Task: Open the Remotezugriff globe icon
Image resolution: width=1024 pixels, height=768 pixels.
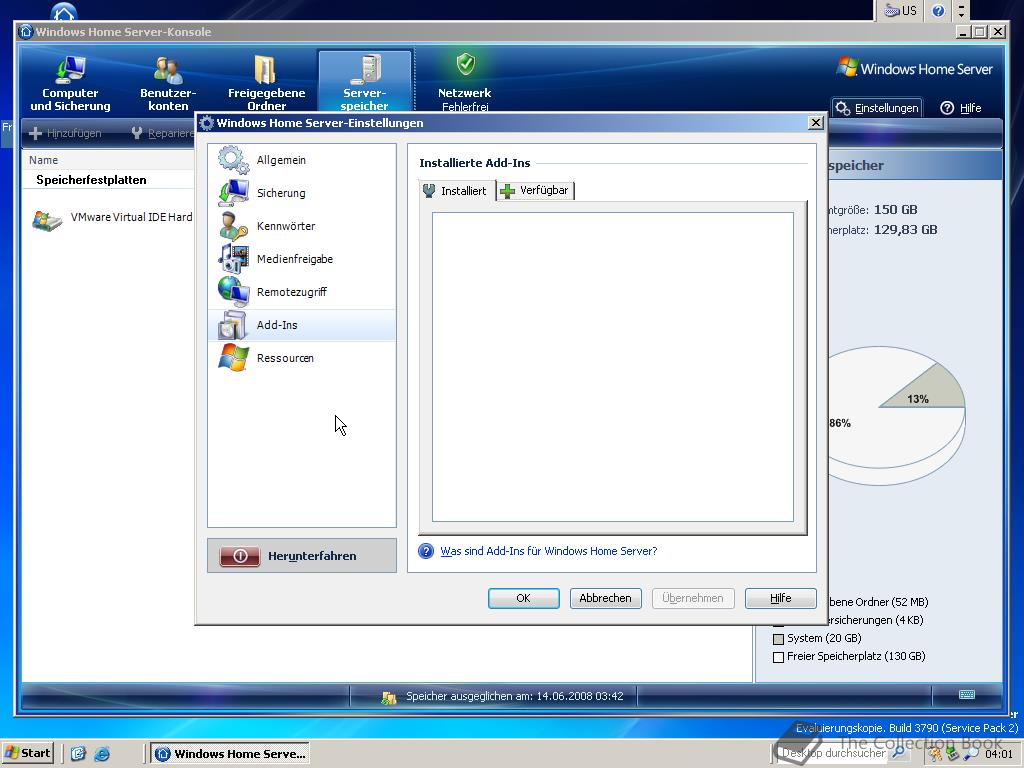Action: pyautogui.click(x=233, y=292)
